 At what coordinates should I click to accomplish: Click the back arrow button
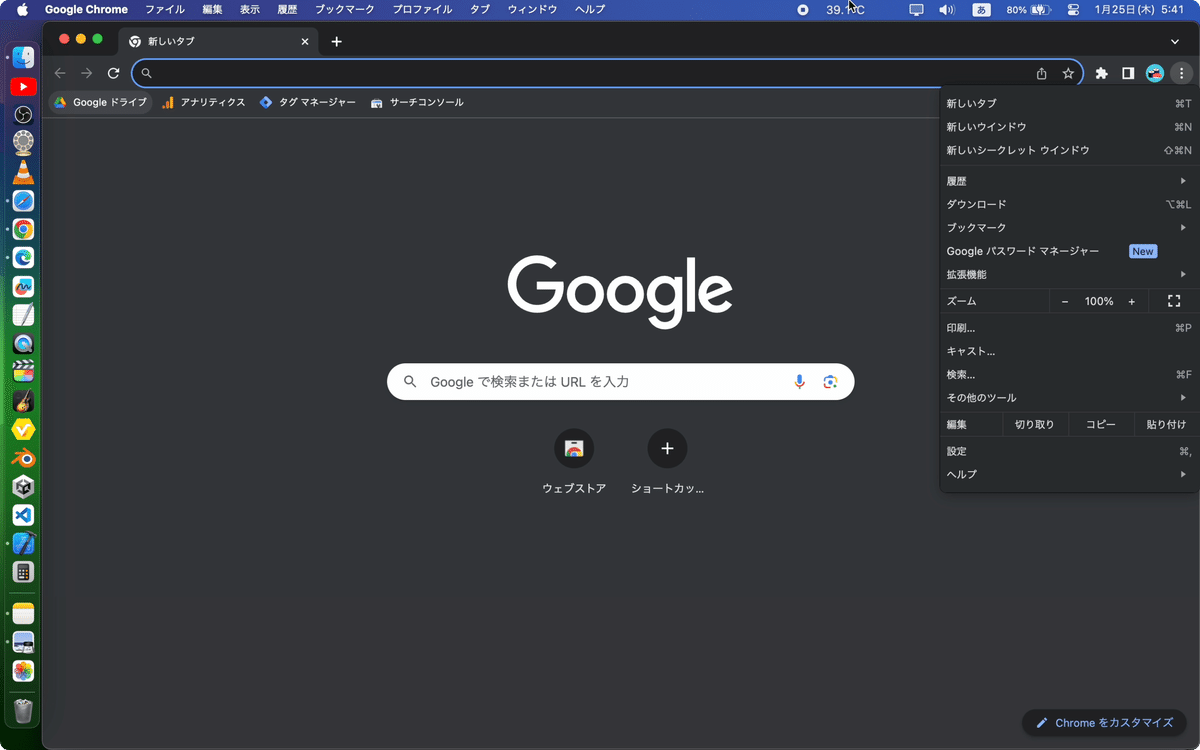[x=60, y=73]
